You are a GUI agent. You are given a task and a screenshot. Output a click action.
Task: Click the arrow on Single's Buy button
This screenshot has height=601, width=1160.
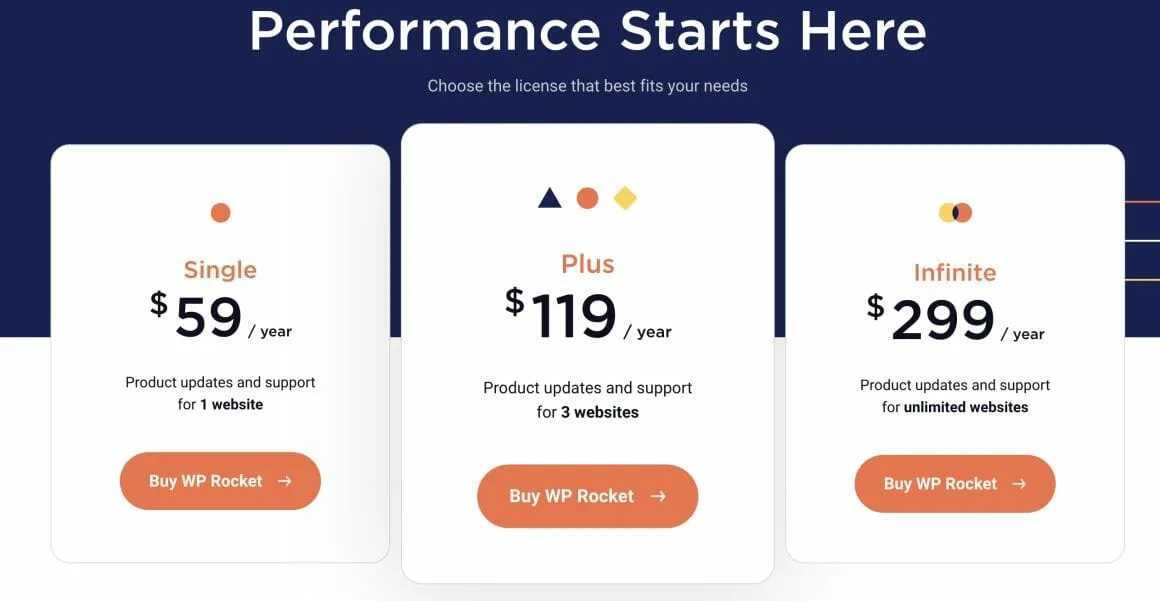(x=285, y=481)
